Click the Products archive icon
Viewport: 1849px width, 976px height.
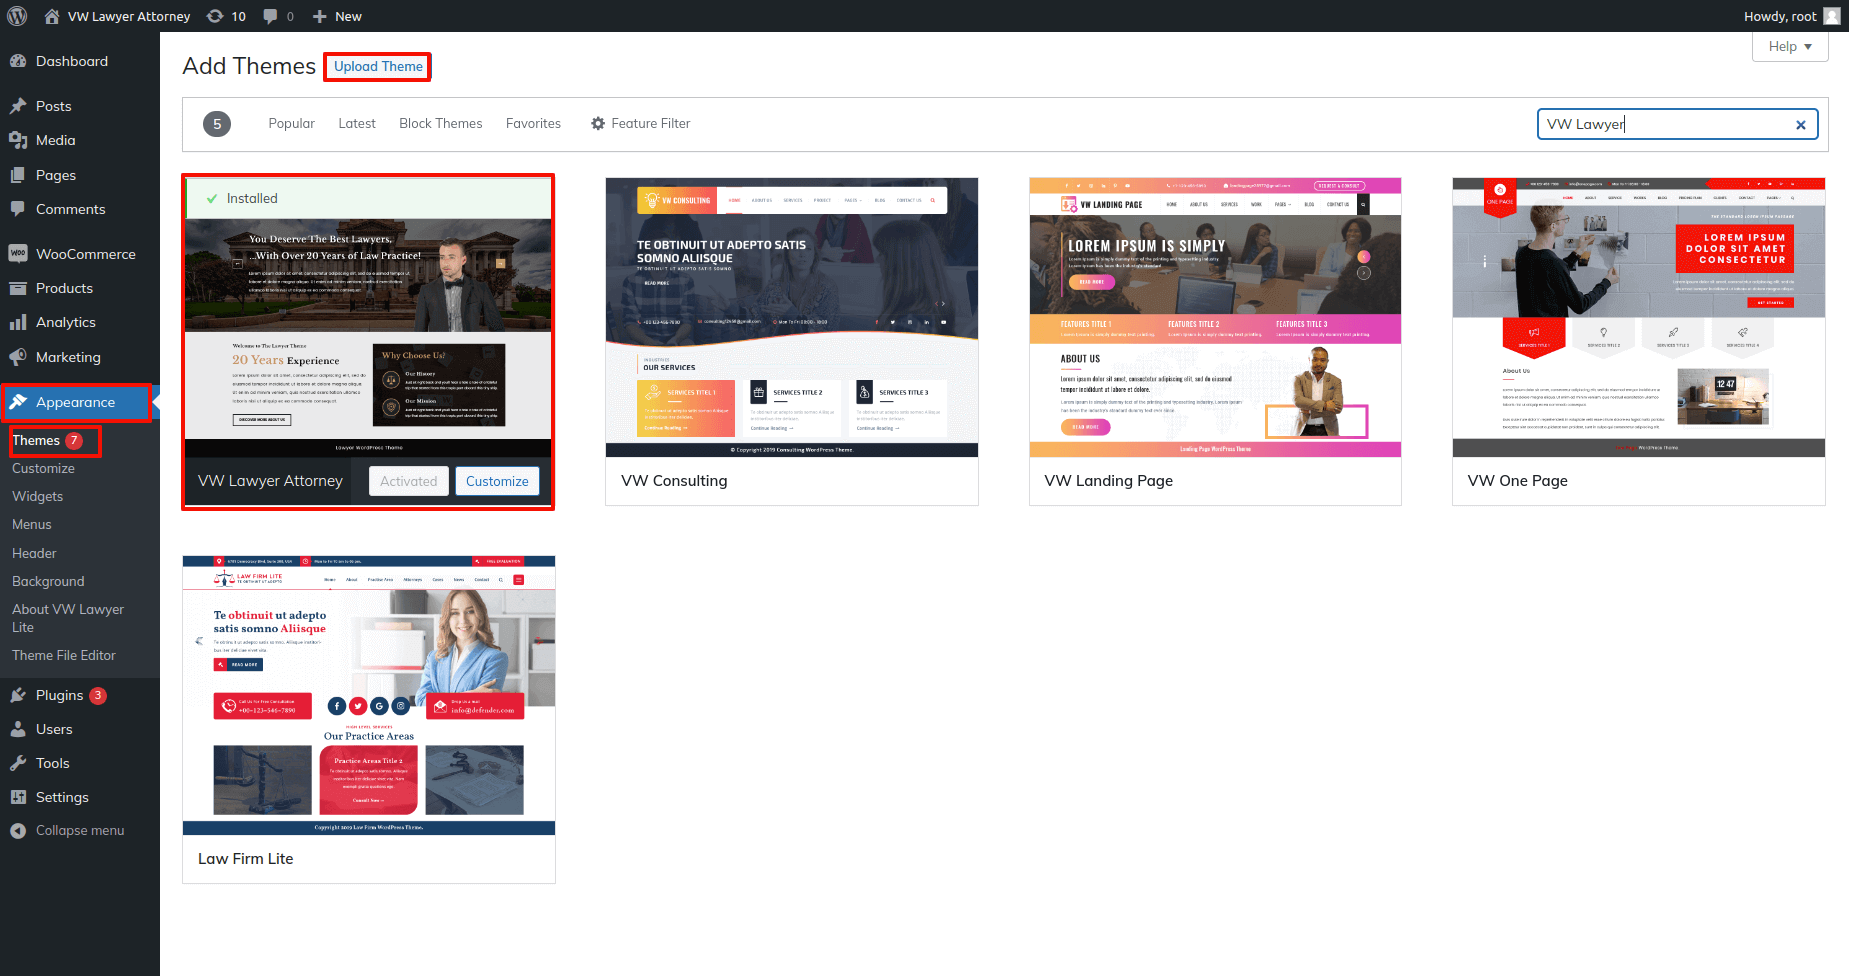click(18, 288)
